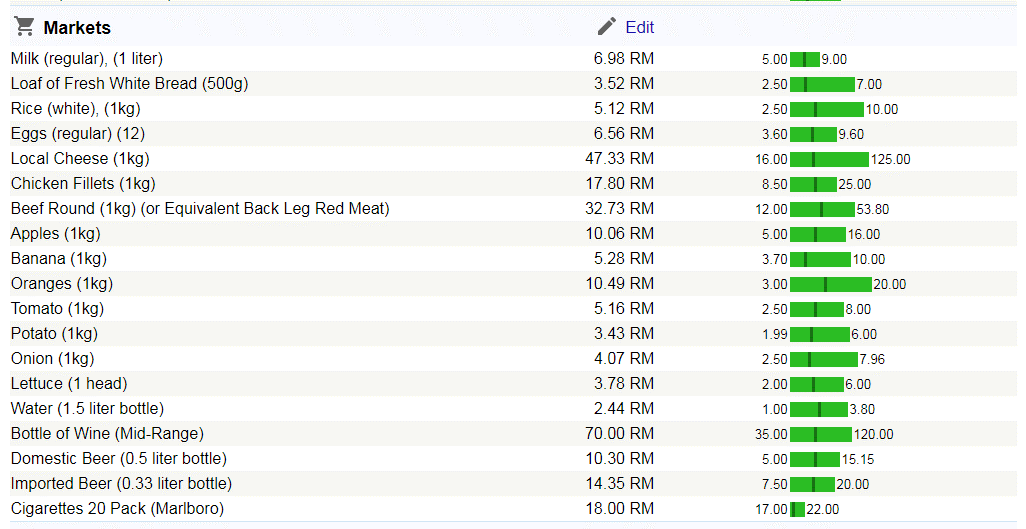
Task: Select Loaf of Fresh White Bread (500g)
Action: [130, 84]
